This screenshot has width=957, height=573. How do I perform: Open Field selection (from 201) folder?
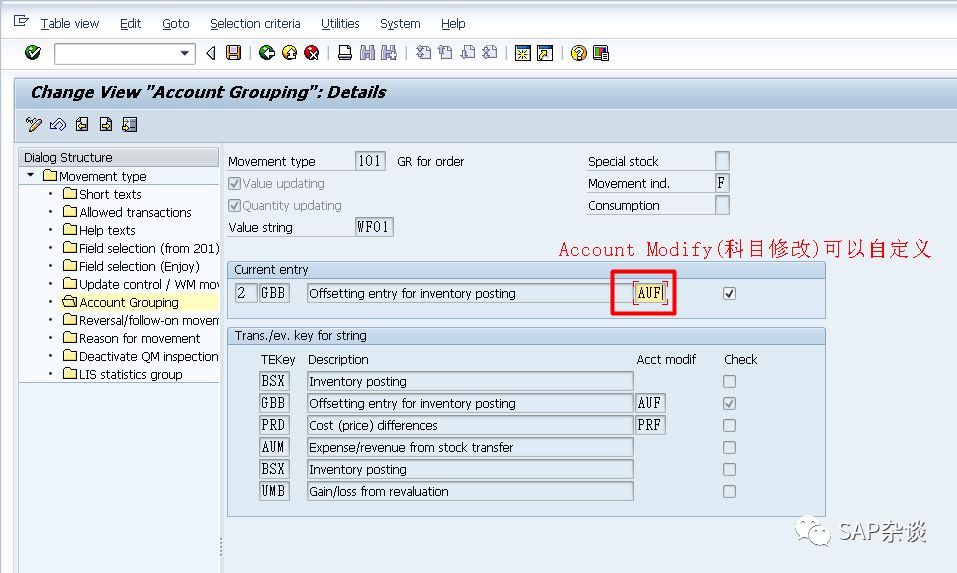(x=141, y=248)
